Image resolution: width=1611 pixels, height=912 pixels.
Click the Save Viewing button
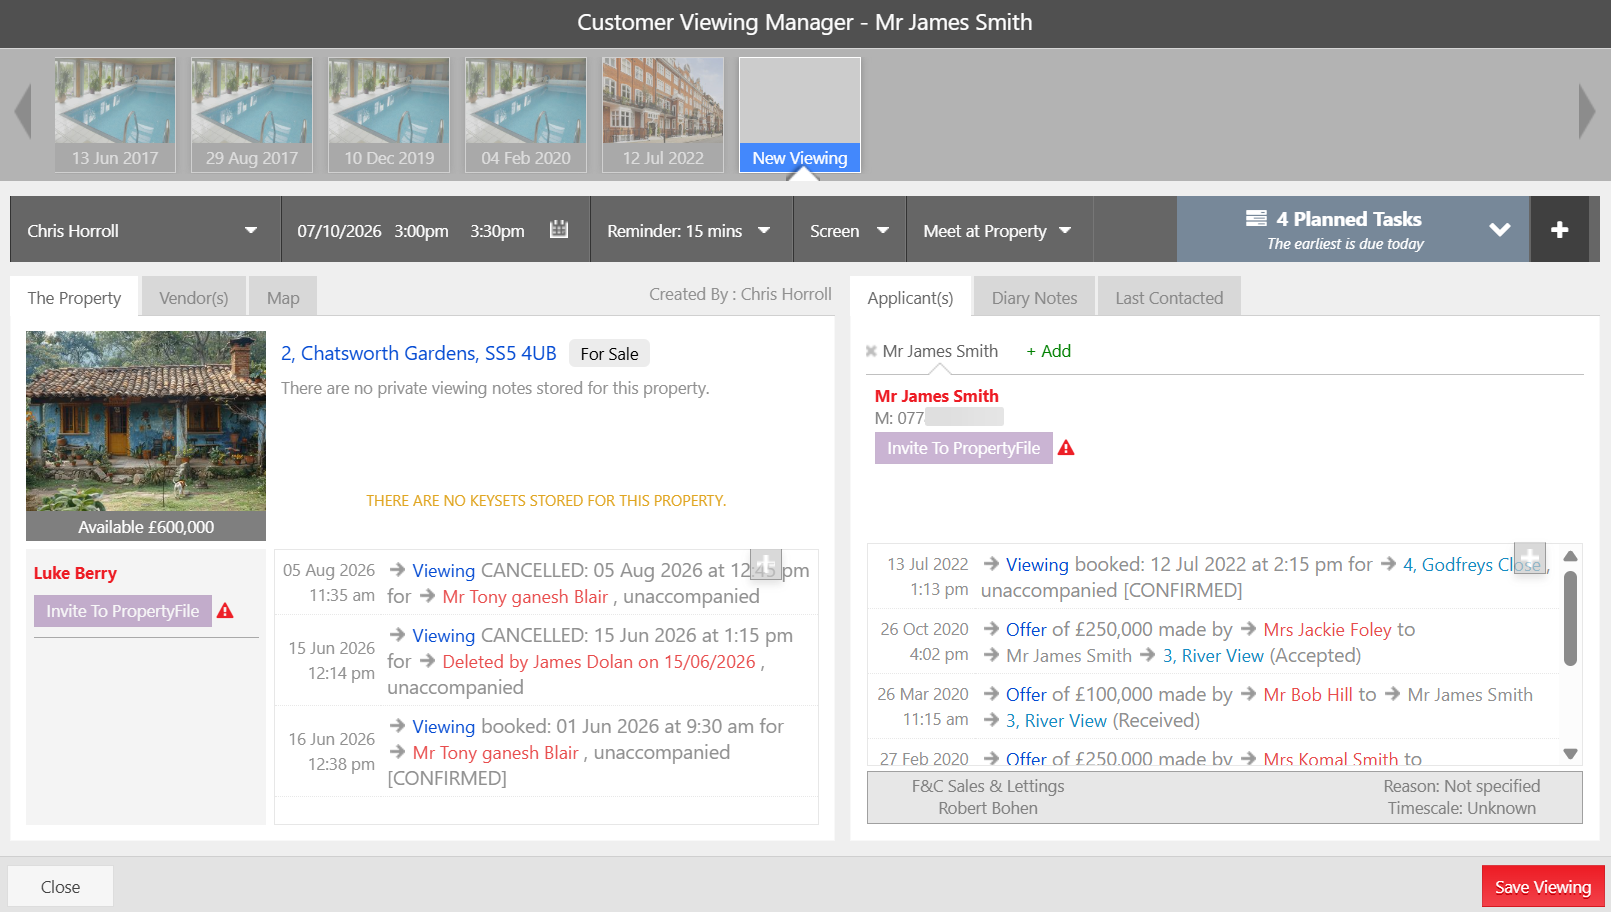[x=1543, y=887]
